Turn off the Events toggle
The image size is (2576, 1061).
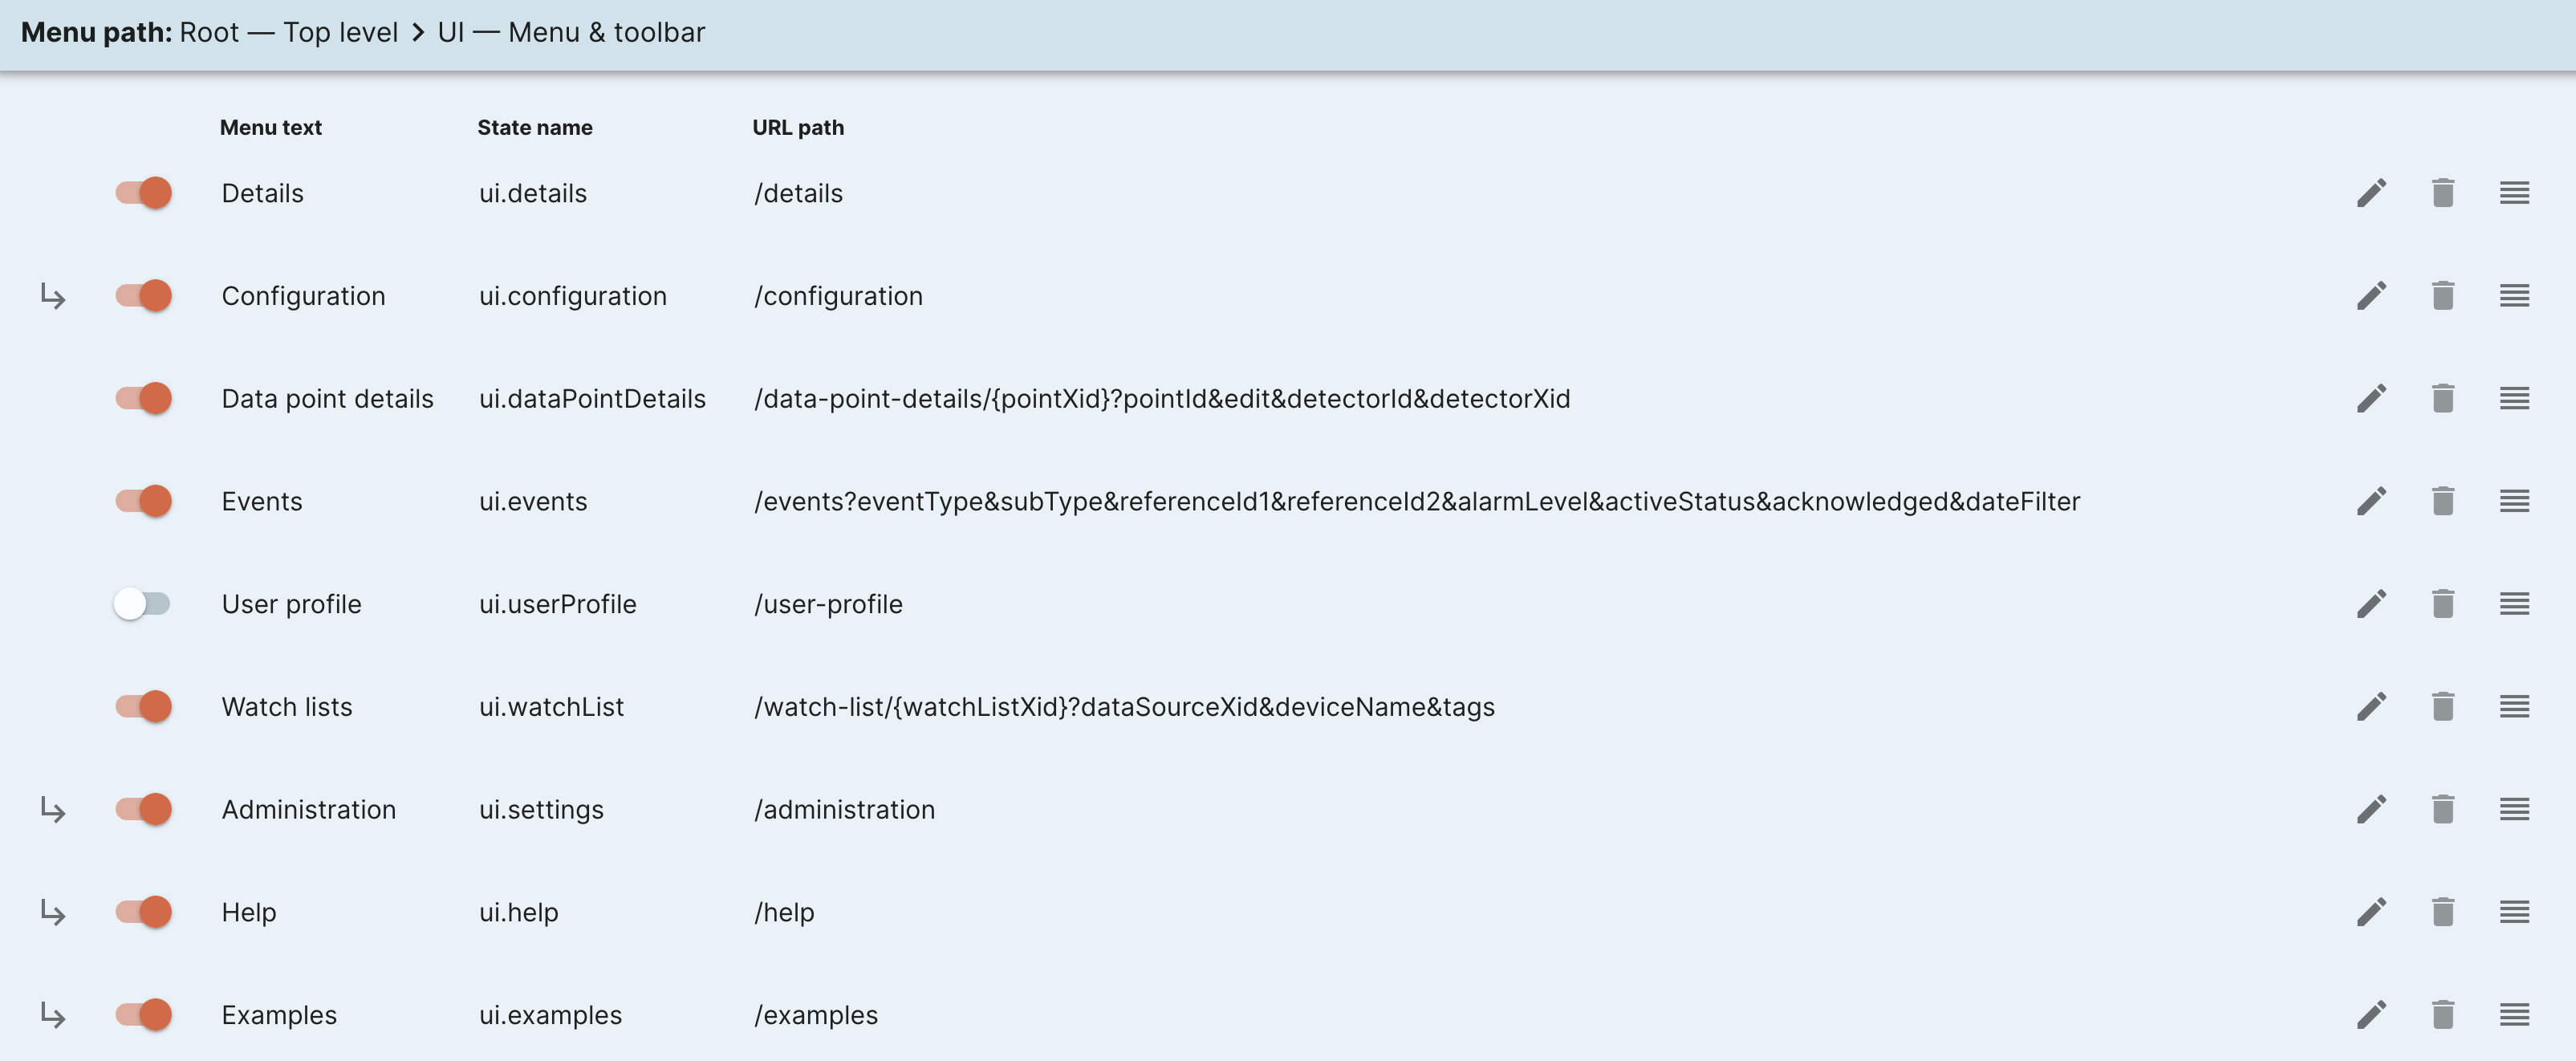[143, 501]
